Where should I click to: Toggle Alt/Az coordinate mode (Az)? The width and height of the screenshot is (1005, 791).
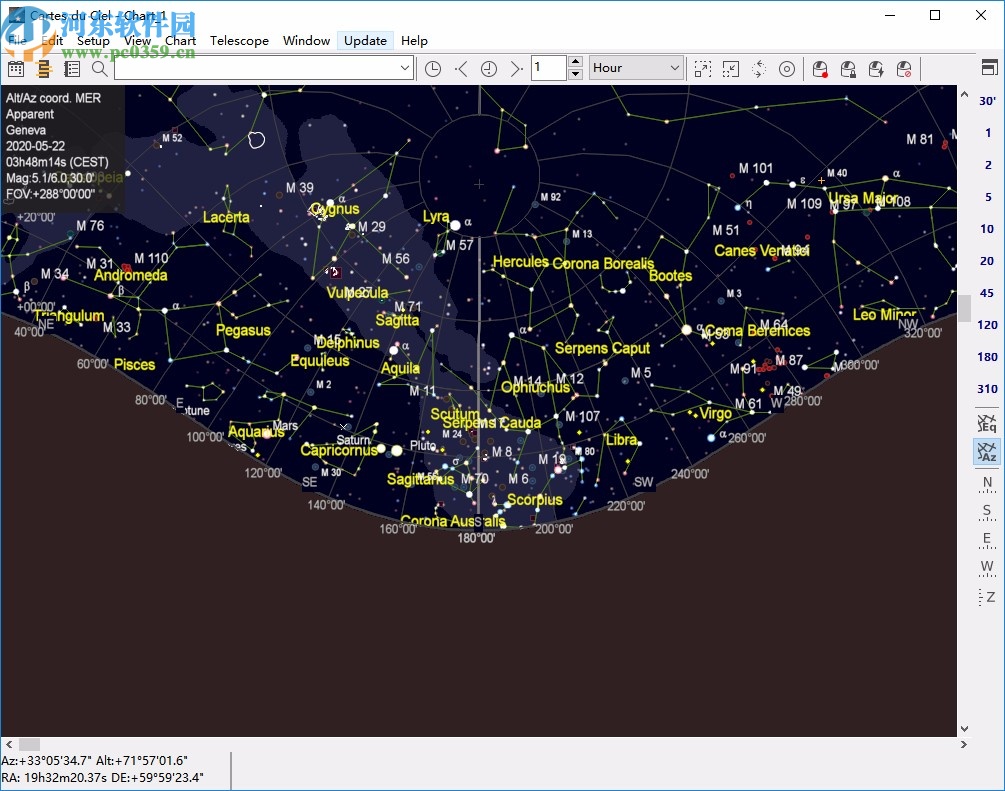click(x=987, y=451)
